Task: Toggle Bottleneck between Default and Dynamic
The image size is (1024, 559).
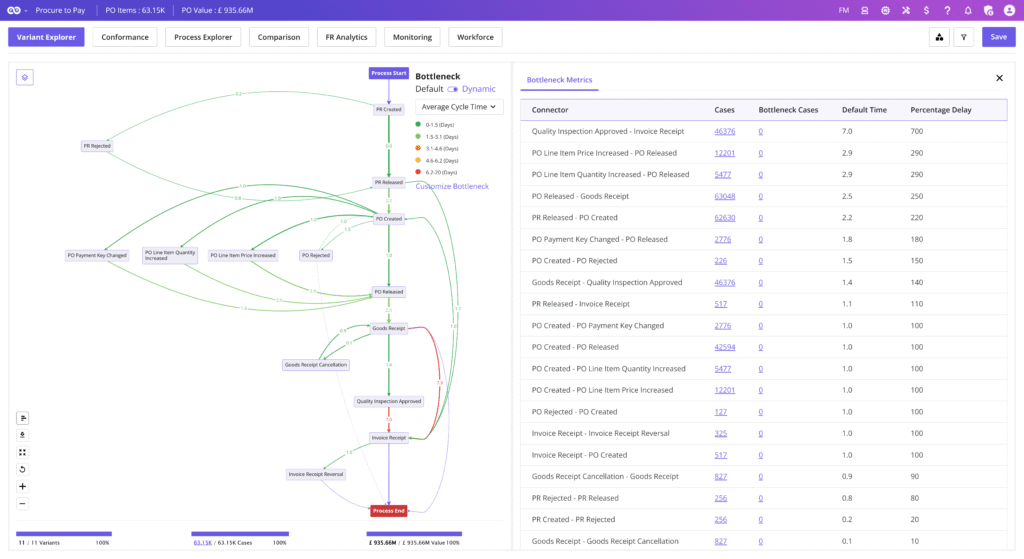Action: click(452, 89)
